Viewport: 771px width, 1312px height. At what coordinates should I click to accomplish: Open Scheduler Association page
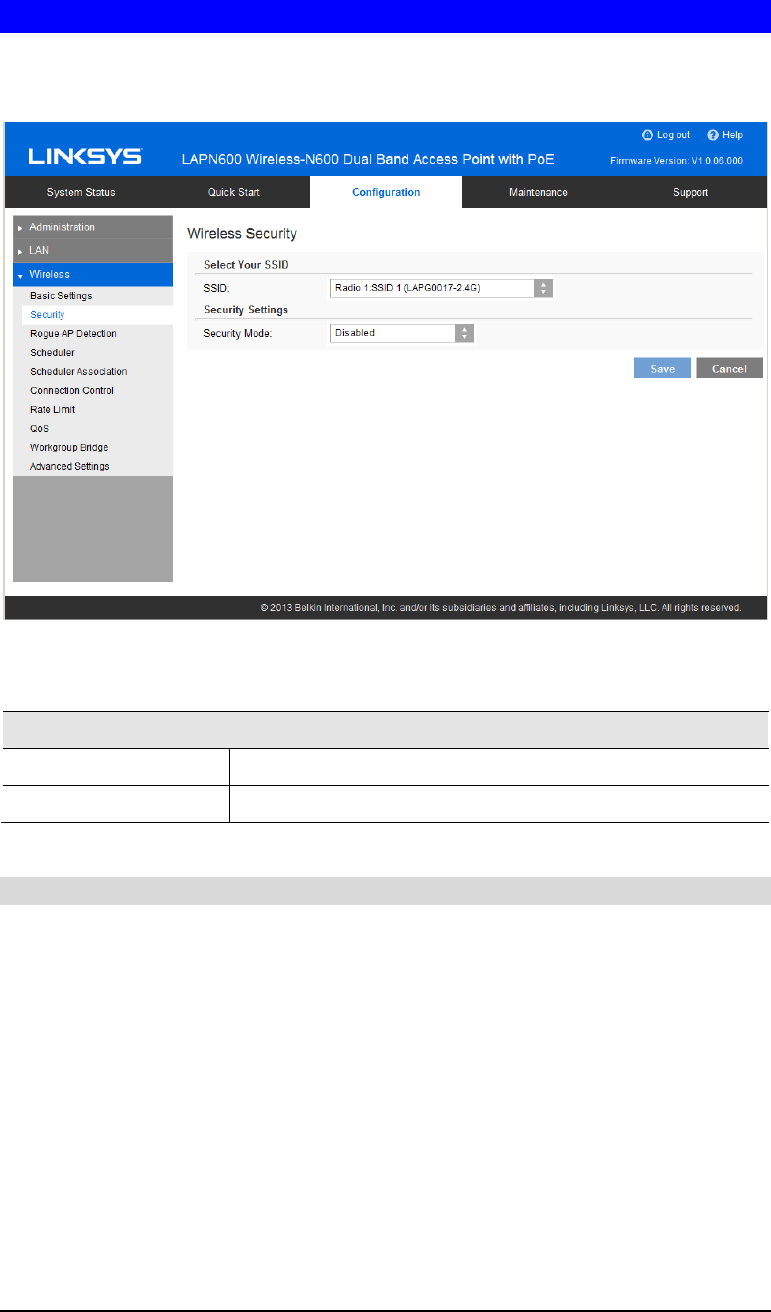click(x=79, y=372)
